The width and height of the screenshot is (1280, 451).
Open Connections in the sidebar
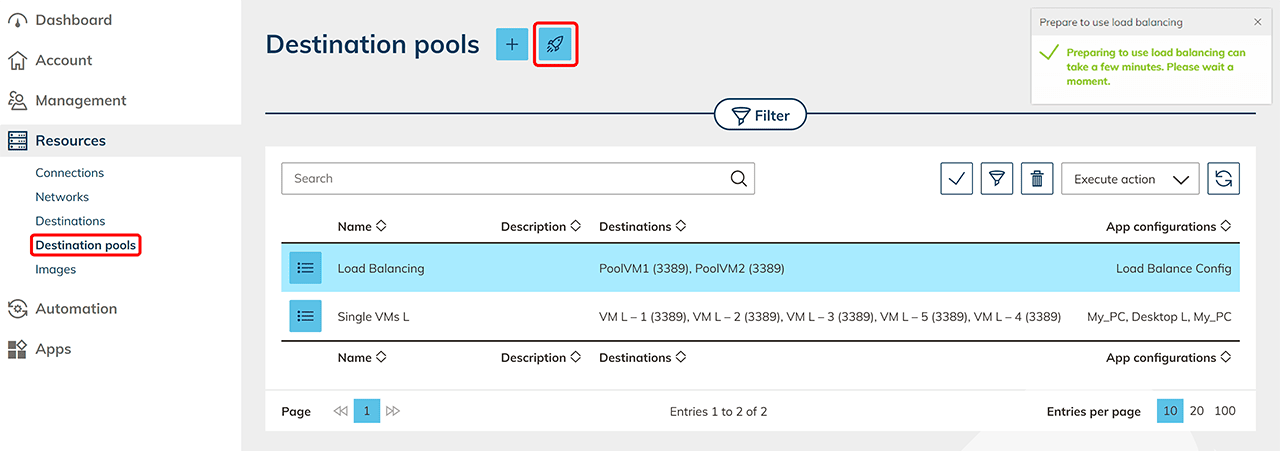pos(69,173)
